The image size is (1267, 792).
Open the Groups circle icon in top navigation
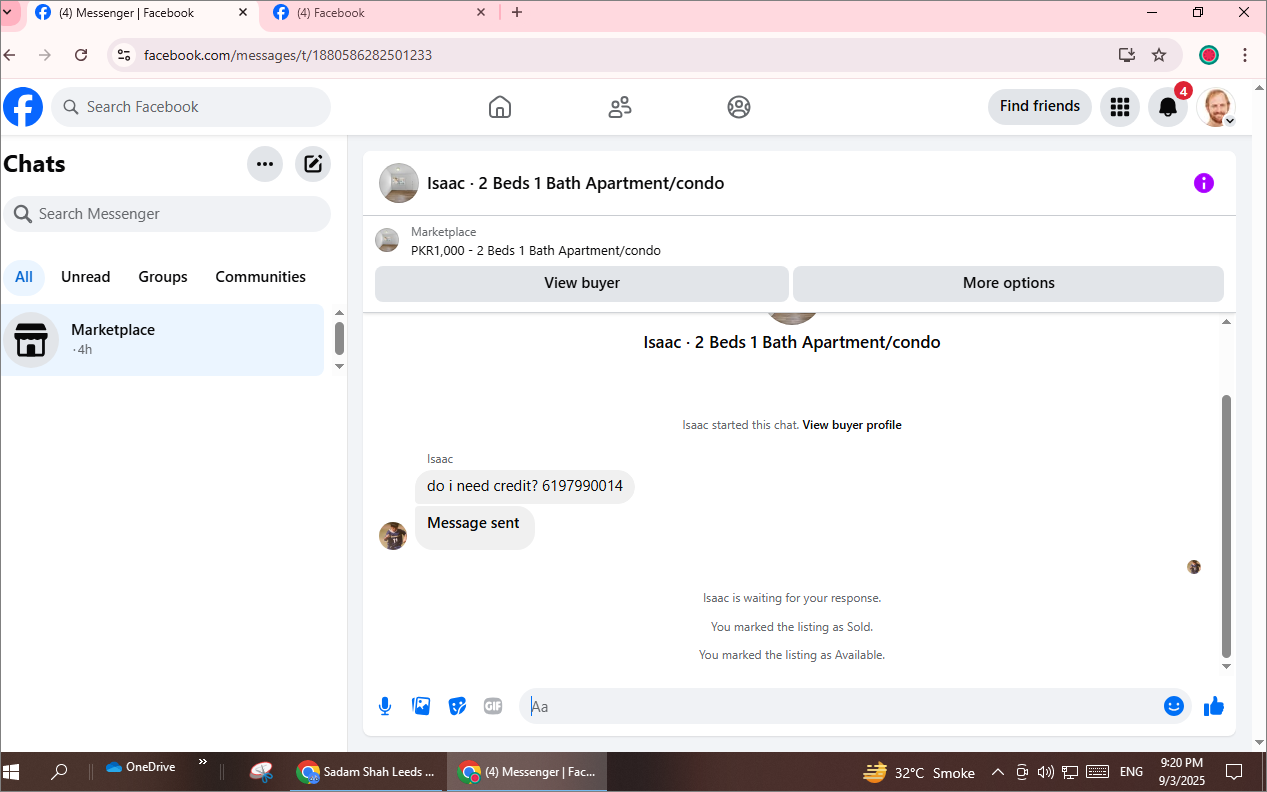coord(739,107)
